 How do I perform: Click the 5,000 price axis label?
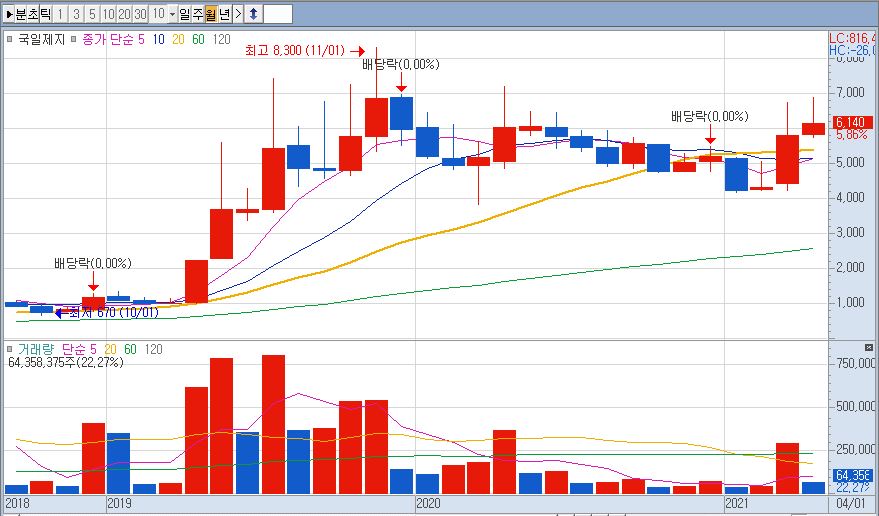(850, 163)
